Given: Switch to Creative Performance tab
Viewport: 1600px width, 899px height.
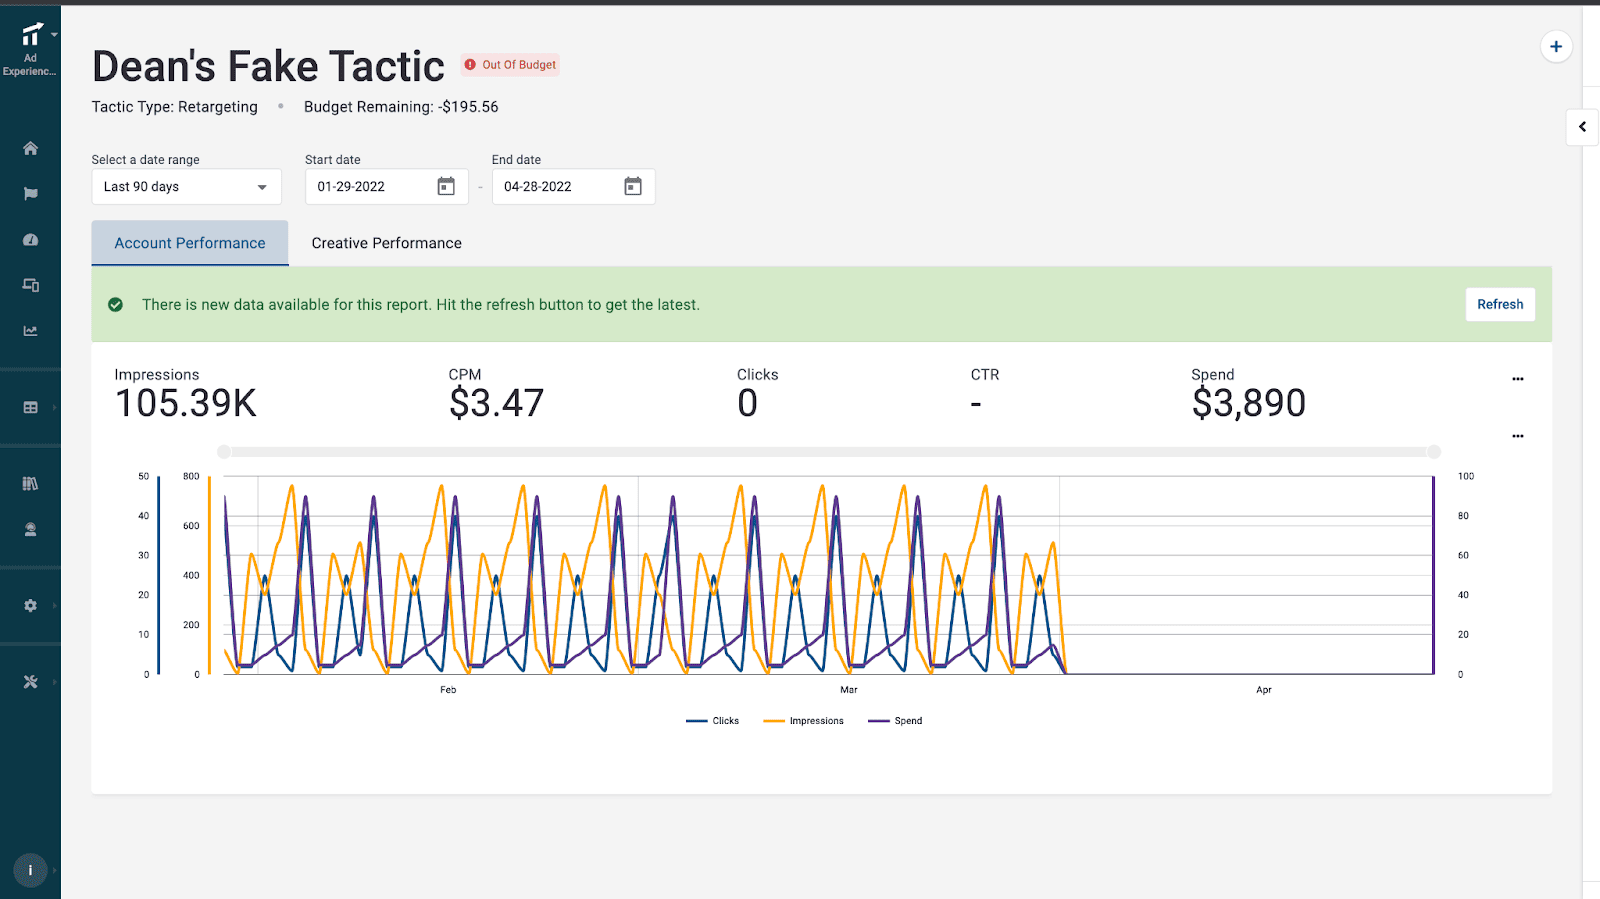Looking at the screenshot, I should click(386, 243).
